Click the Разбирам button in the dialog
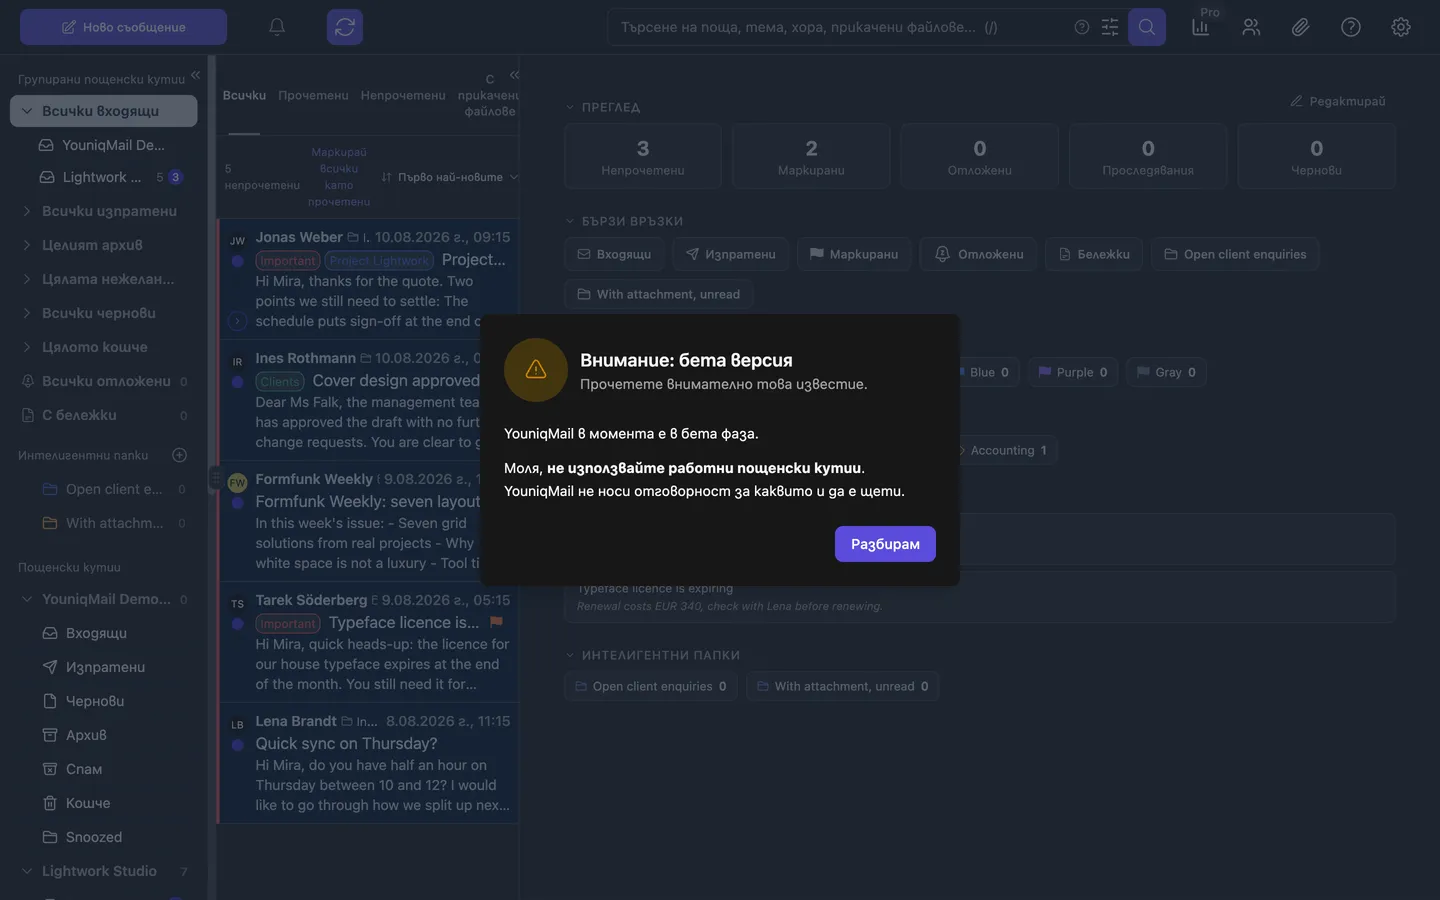The width and height of the screenshot is (1440, 900). (x=885, y=544)
